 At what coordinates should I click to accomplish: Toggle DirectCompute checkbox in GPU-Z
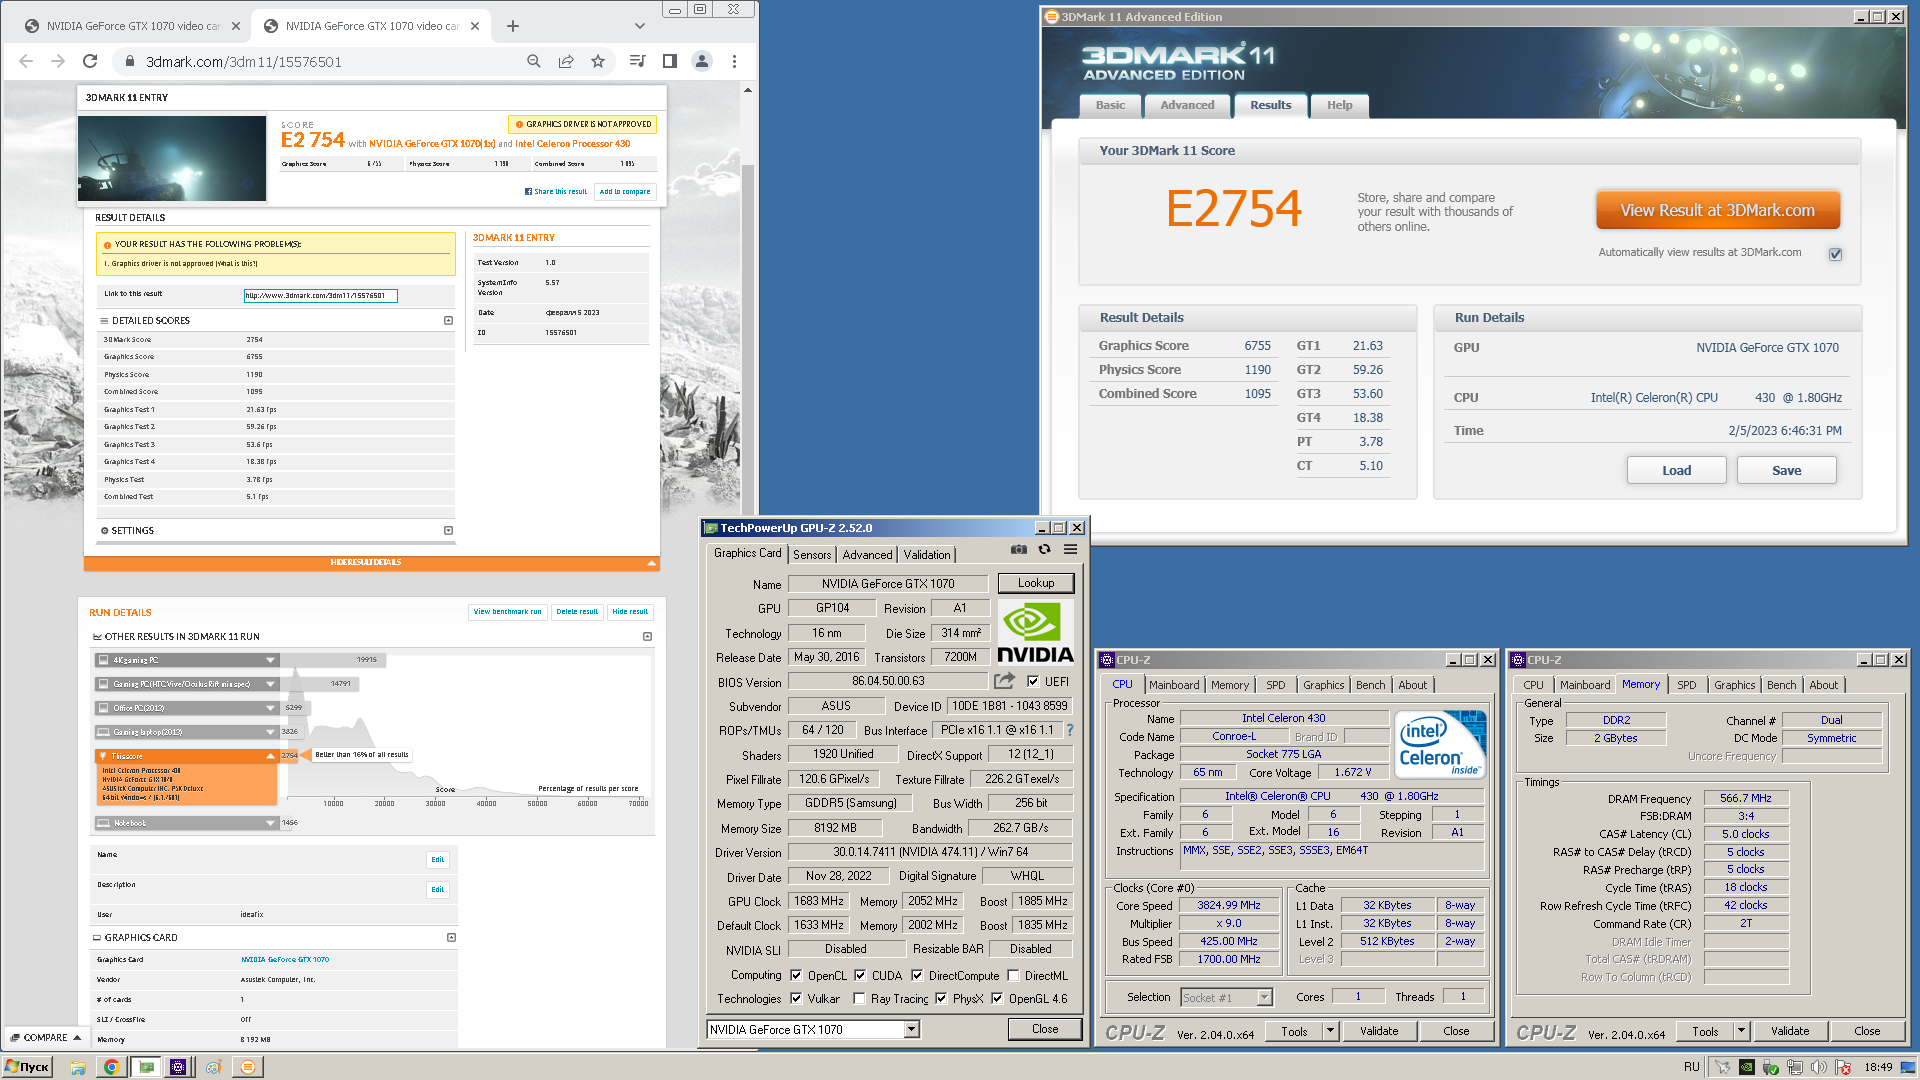tap(916, 976)
